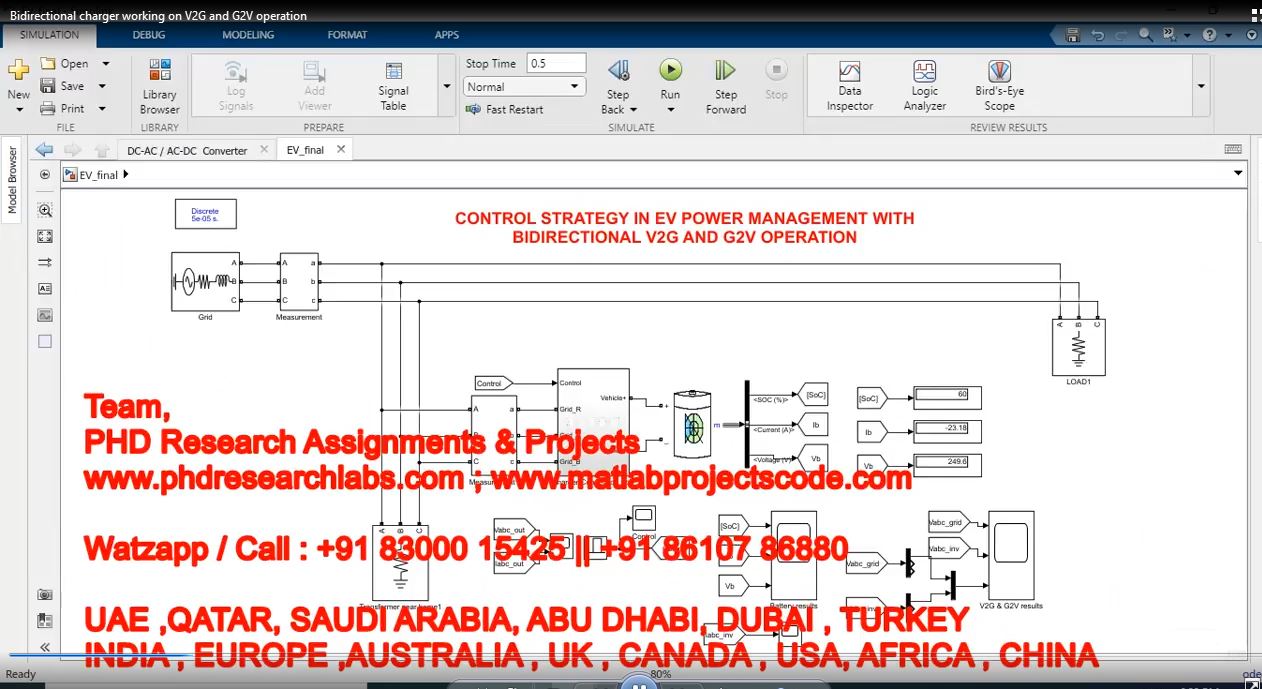Print the model diagram
1262x689 pixels.
pyautogui.click(x=63, y=108)
